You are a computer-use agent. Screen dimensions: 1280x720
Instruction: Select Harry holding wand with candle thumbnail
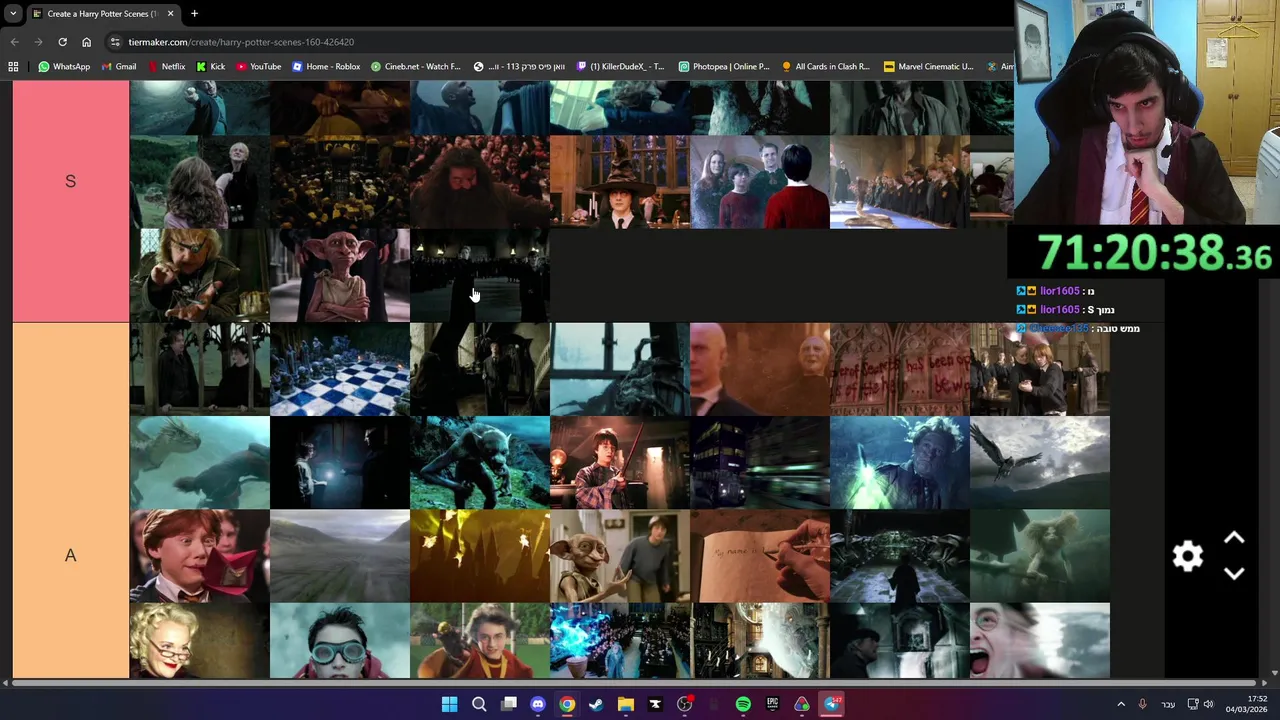click(x=620, y=463)
